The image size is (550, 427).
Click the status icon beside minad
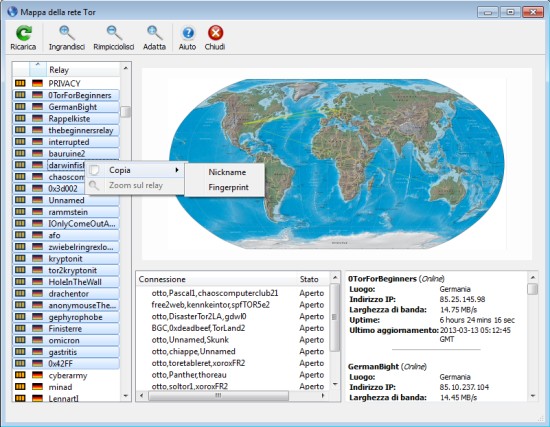coord(20,387)
